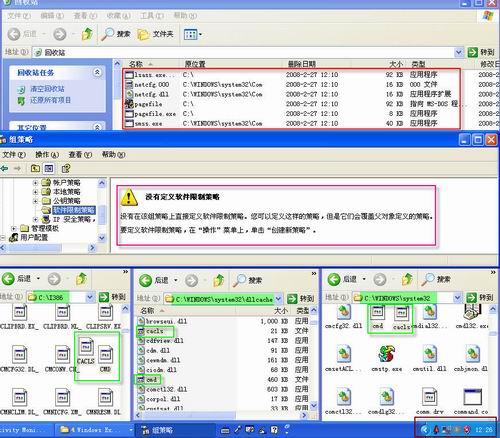Viewport: 500px width, 438px height.
Task: Open the View menu in Group Policy
Action: click(80, 155)
